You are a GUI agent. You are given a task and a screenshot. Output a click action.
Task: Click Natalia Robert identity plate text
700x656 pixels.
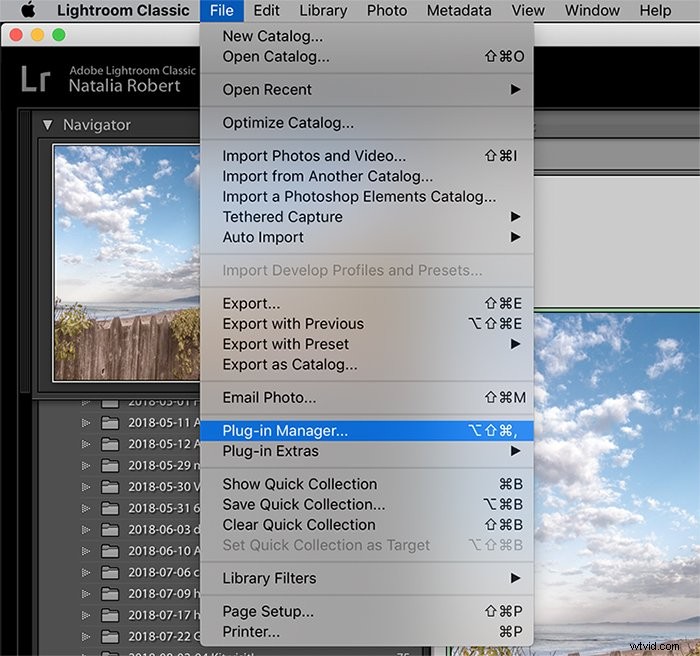pos(125,86)
